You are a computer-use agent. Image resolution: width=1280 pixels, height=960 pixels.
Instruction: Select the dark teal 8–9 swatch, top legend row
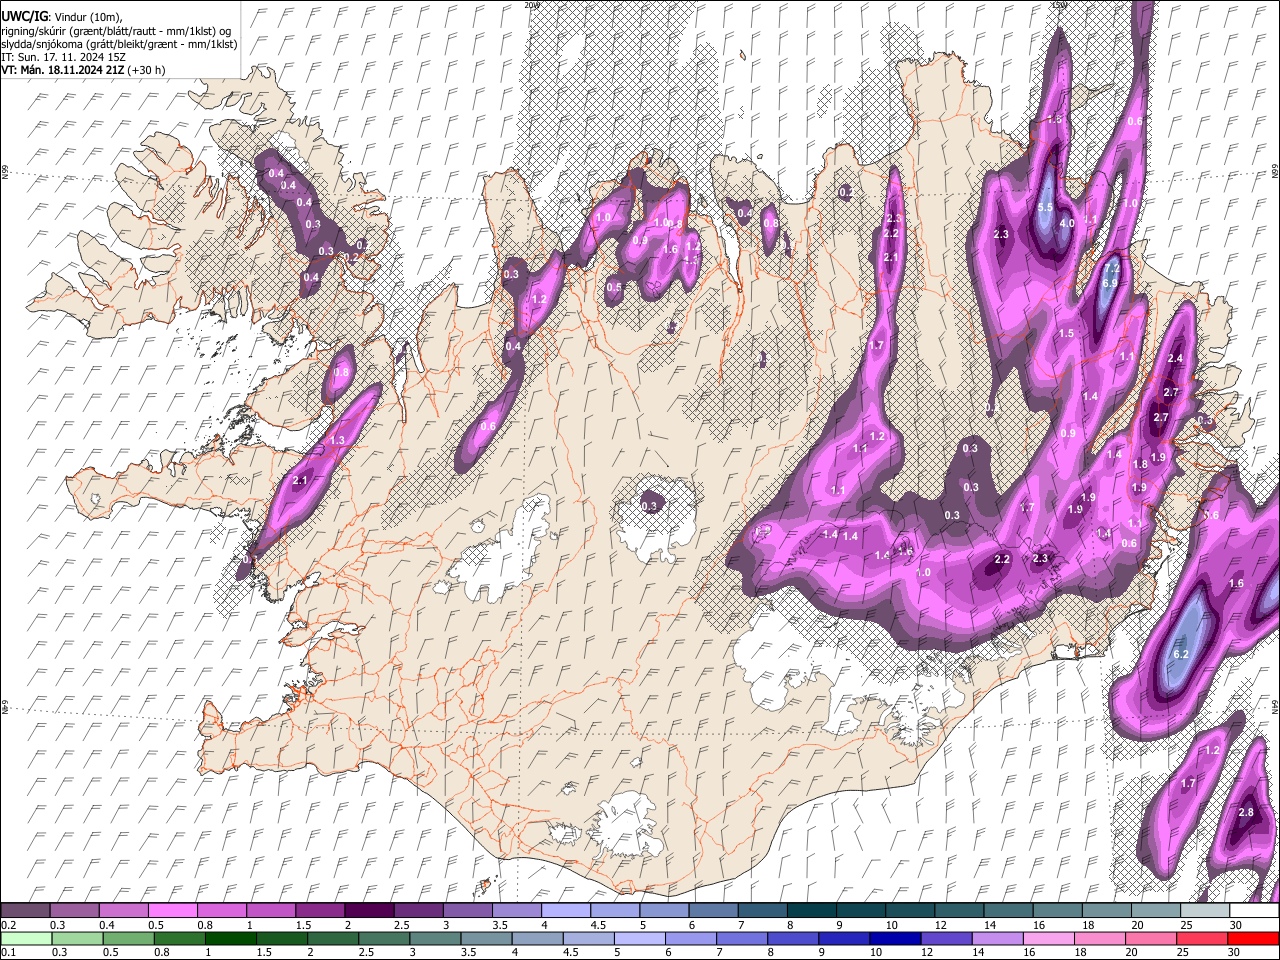pyautogui.click(x=812, y=911)
